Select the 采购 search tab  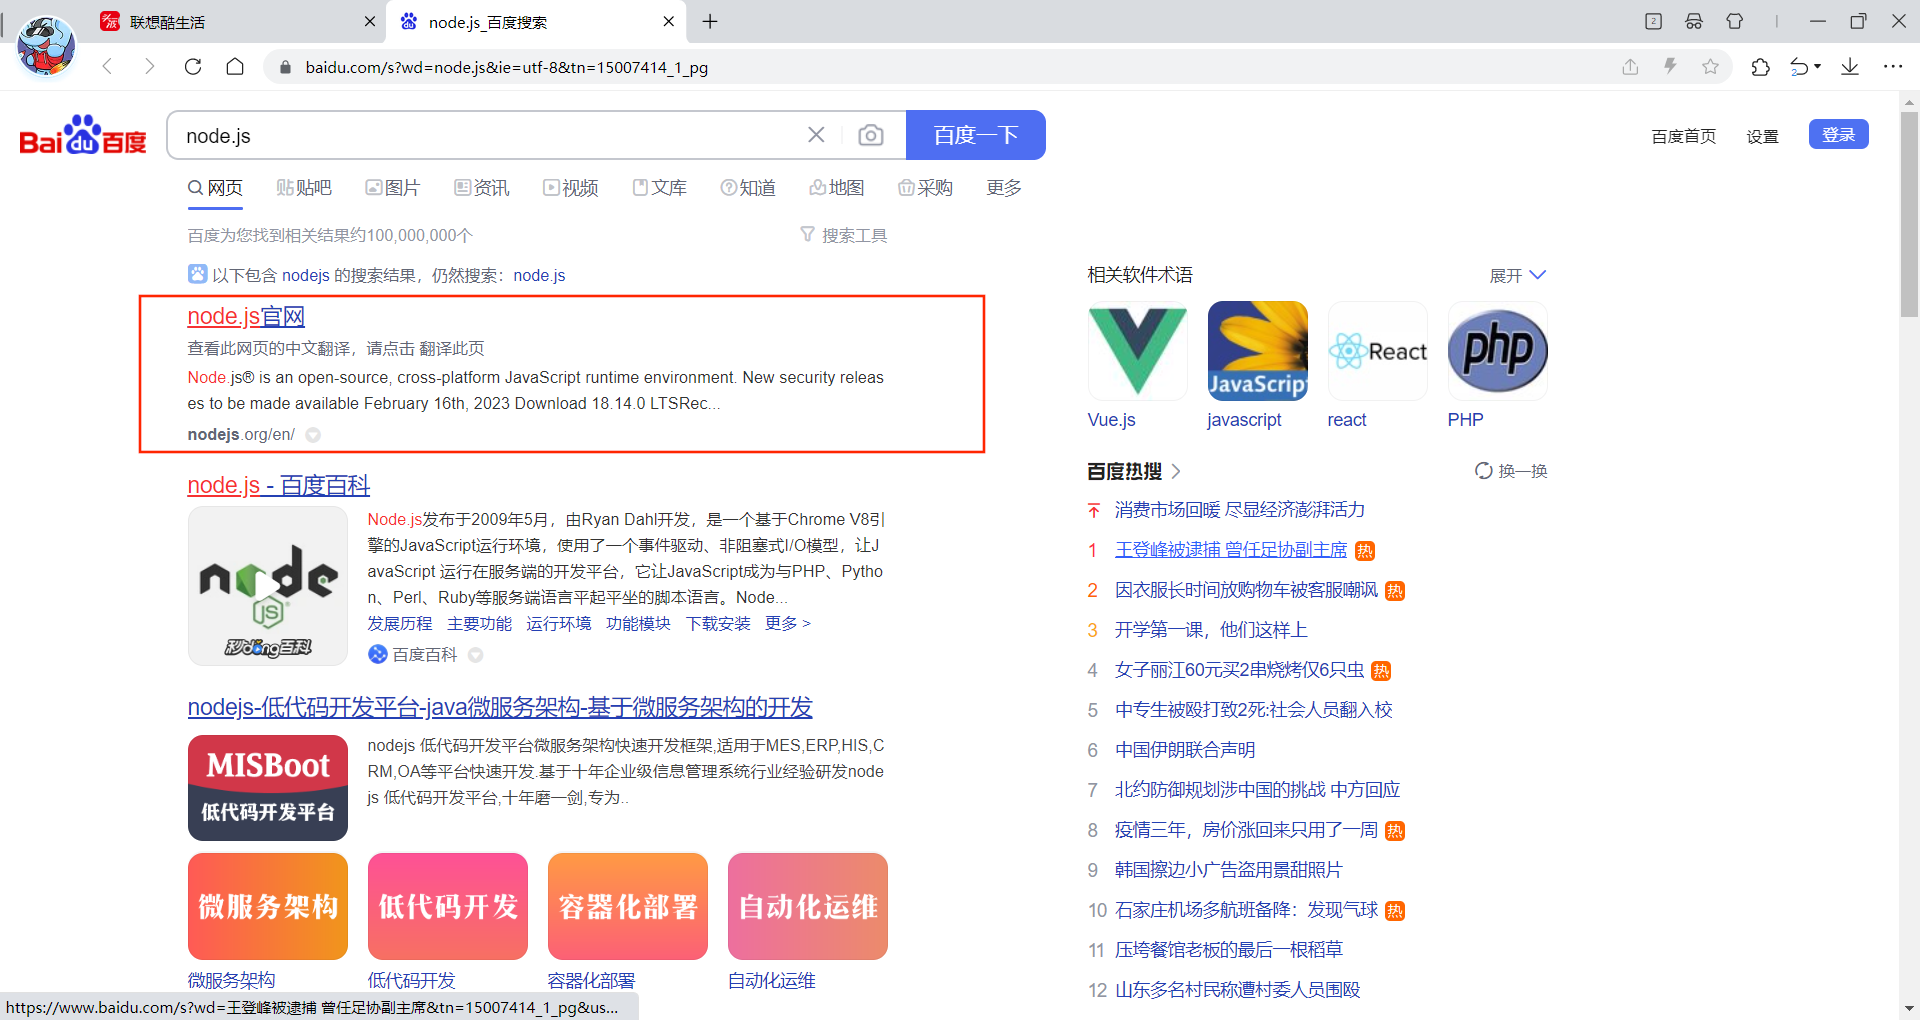(925, 188)
